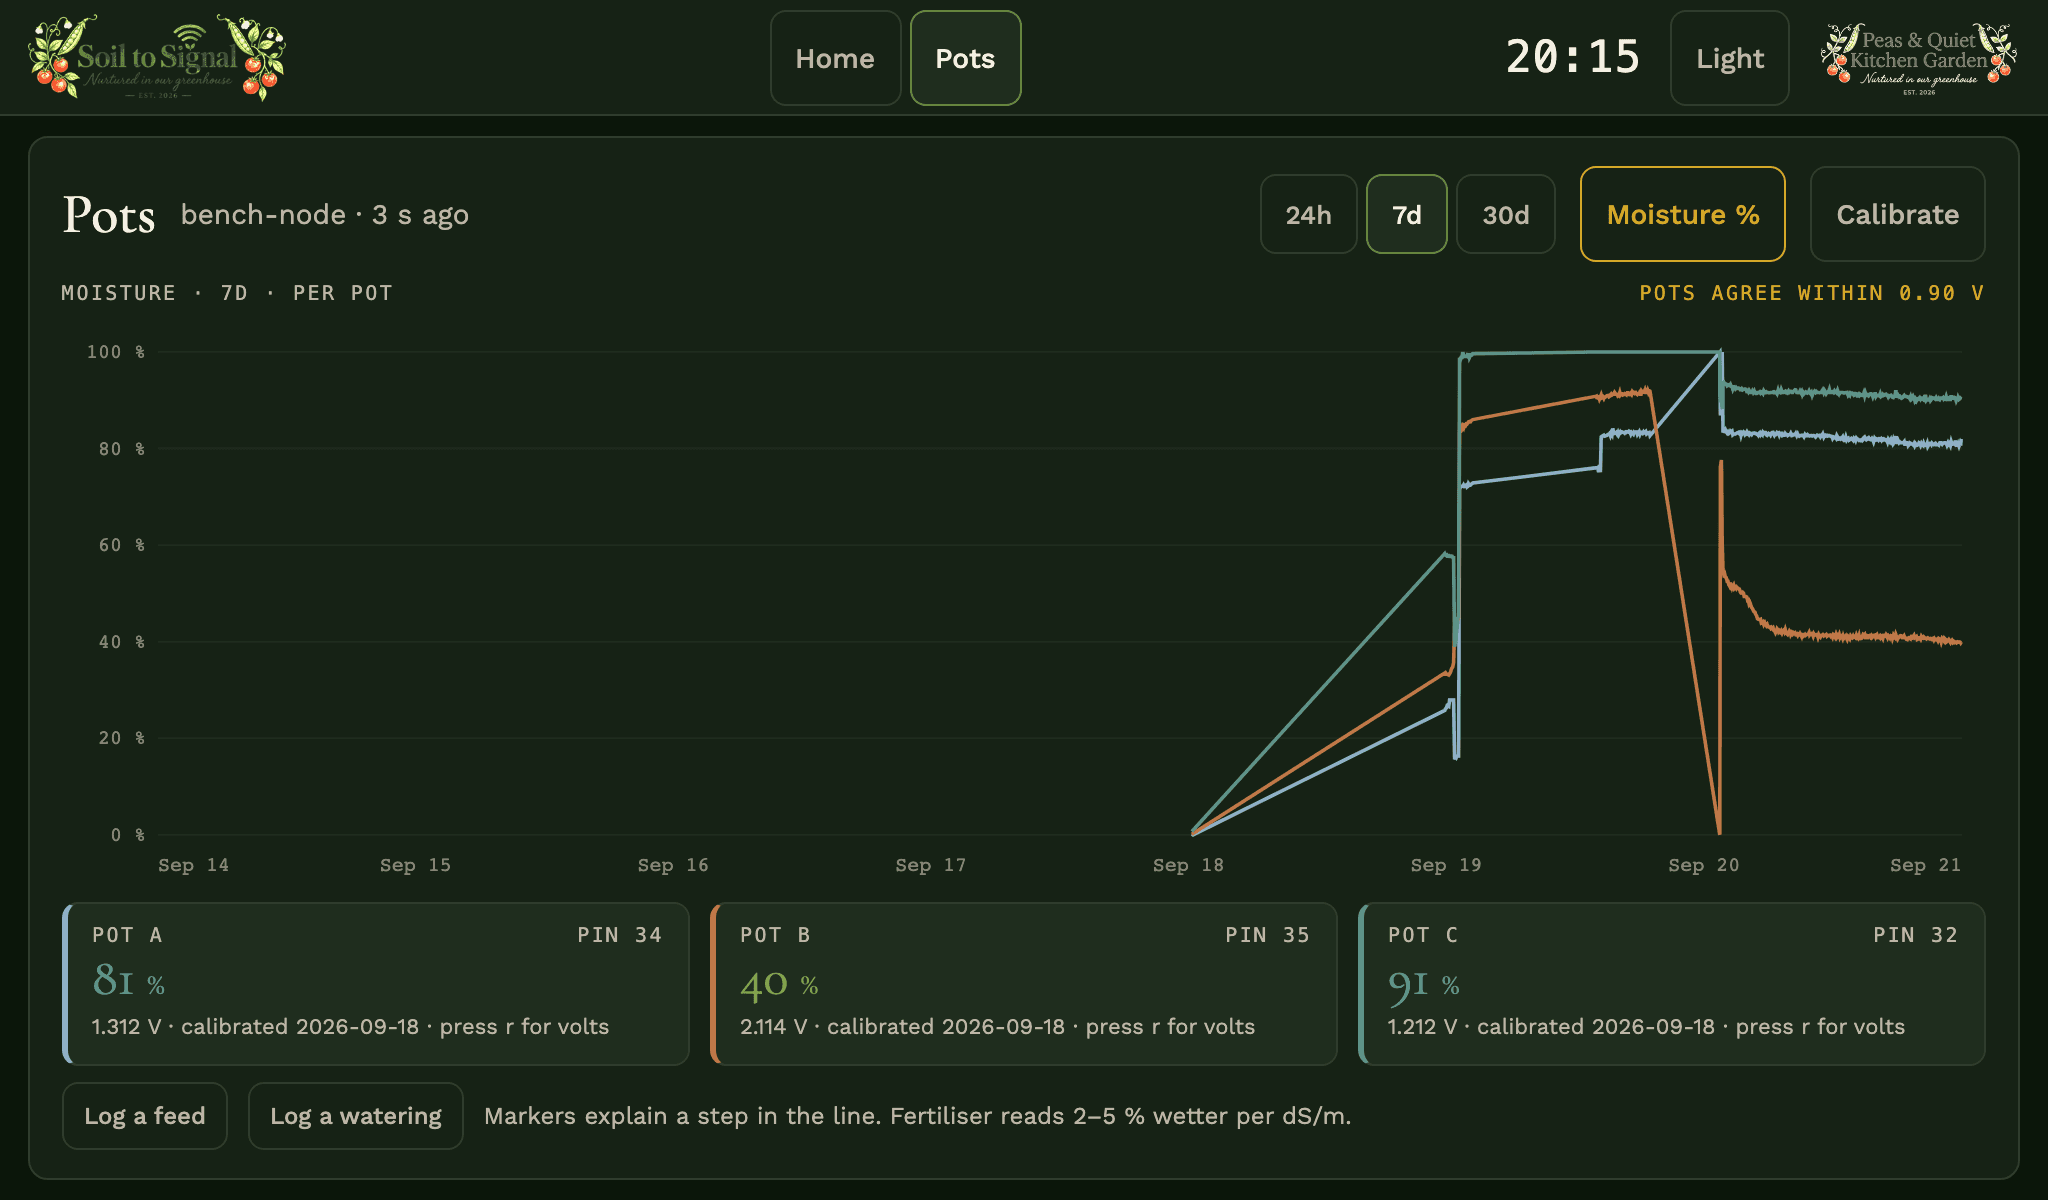Toggle the Light theme button
2048x1200 pixels.
point(1729,58)
